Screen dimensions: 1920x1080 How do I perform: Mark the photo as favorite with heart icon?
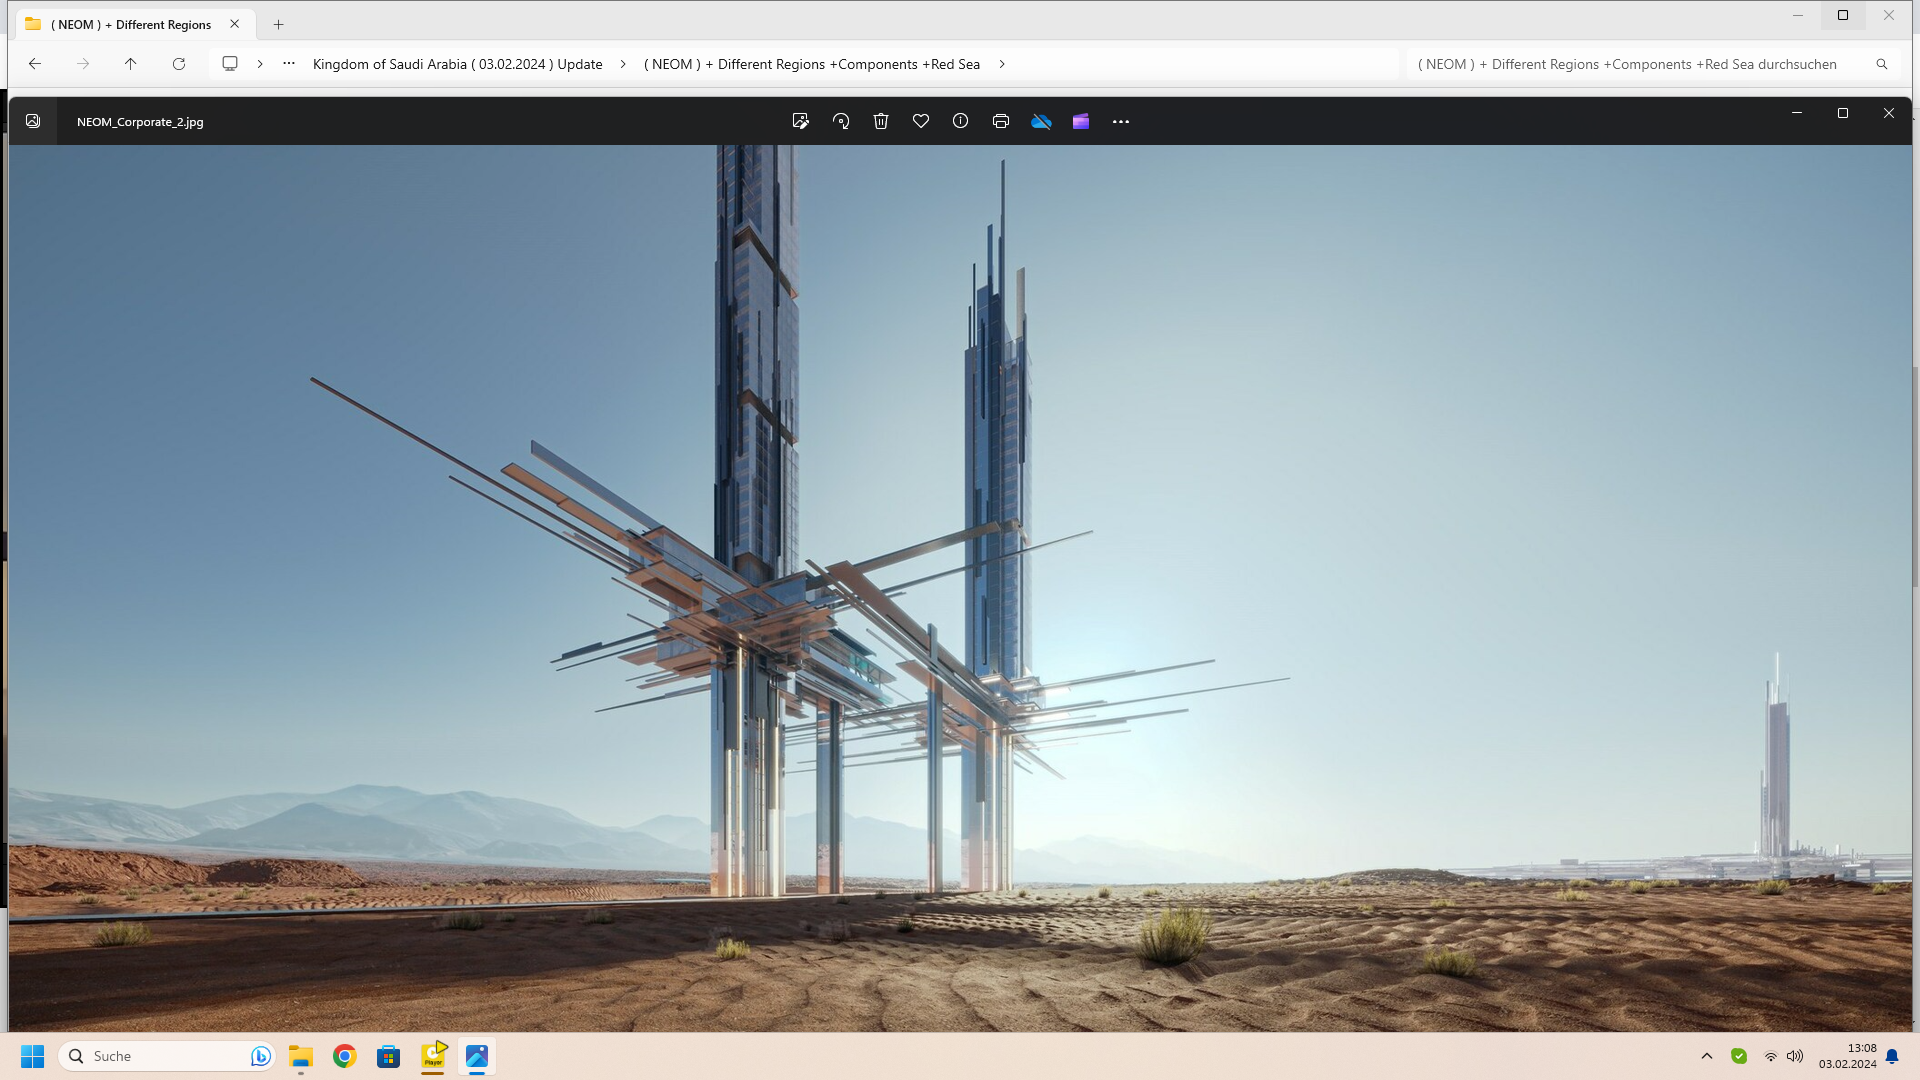pyautogui.click(x=921, y=121)
